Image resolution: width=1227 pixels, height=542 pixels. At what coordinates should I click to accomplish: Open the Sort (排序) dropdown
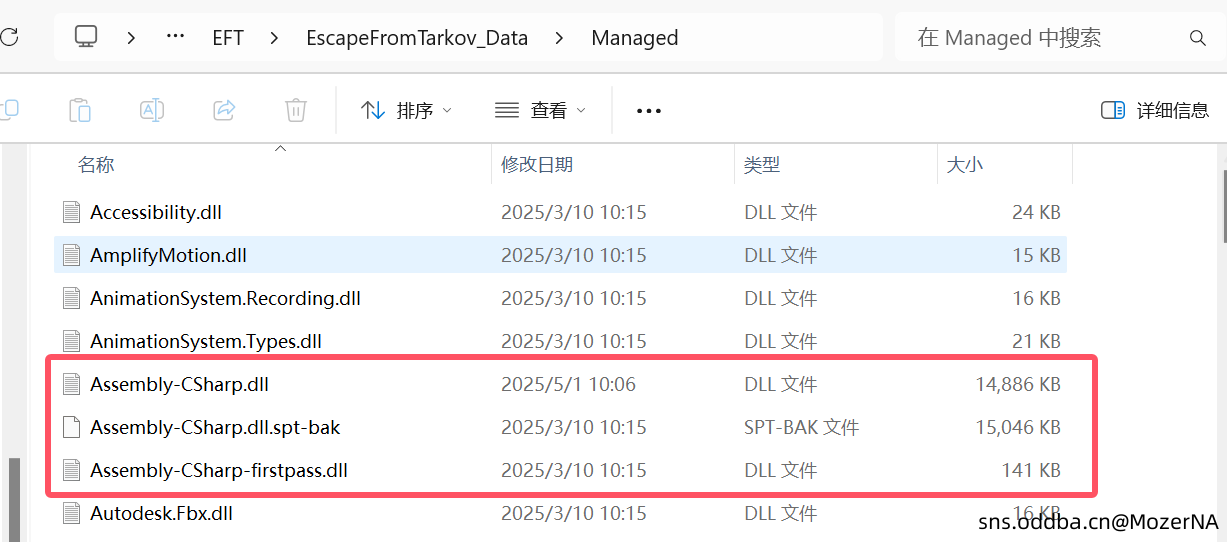coord(406,110)
